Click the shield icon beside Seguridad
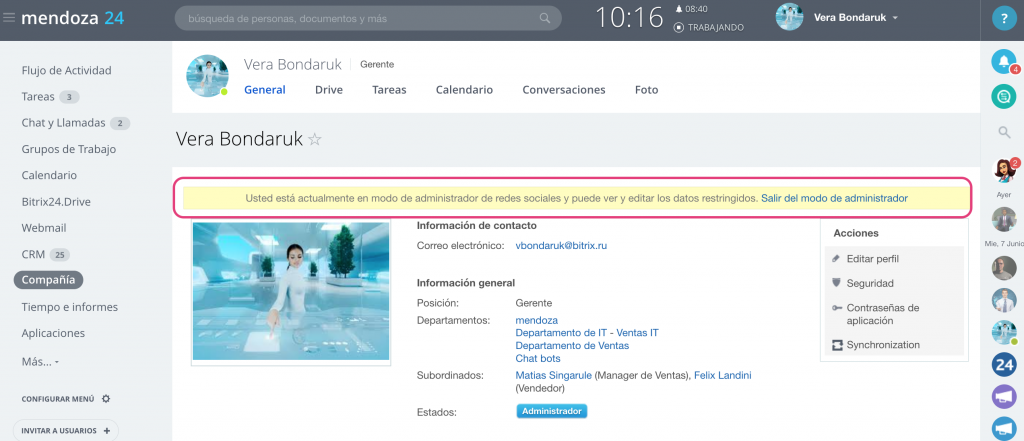This screenshot has height=441, width=1024. point(837,283)
